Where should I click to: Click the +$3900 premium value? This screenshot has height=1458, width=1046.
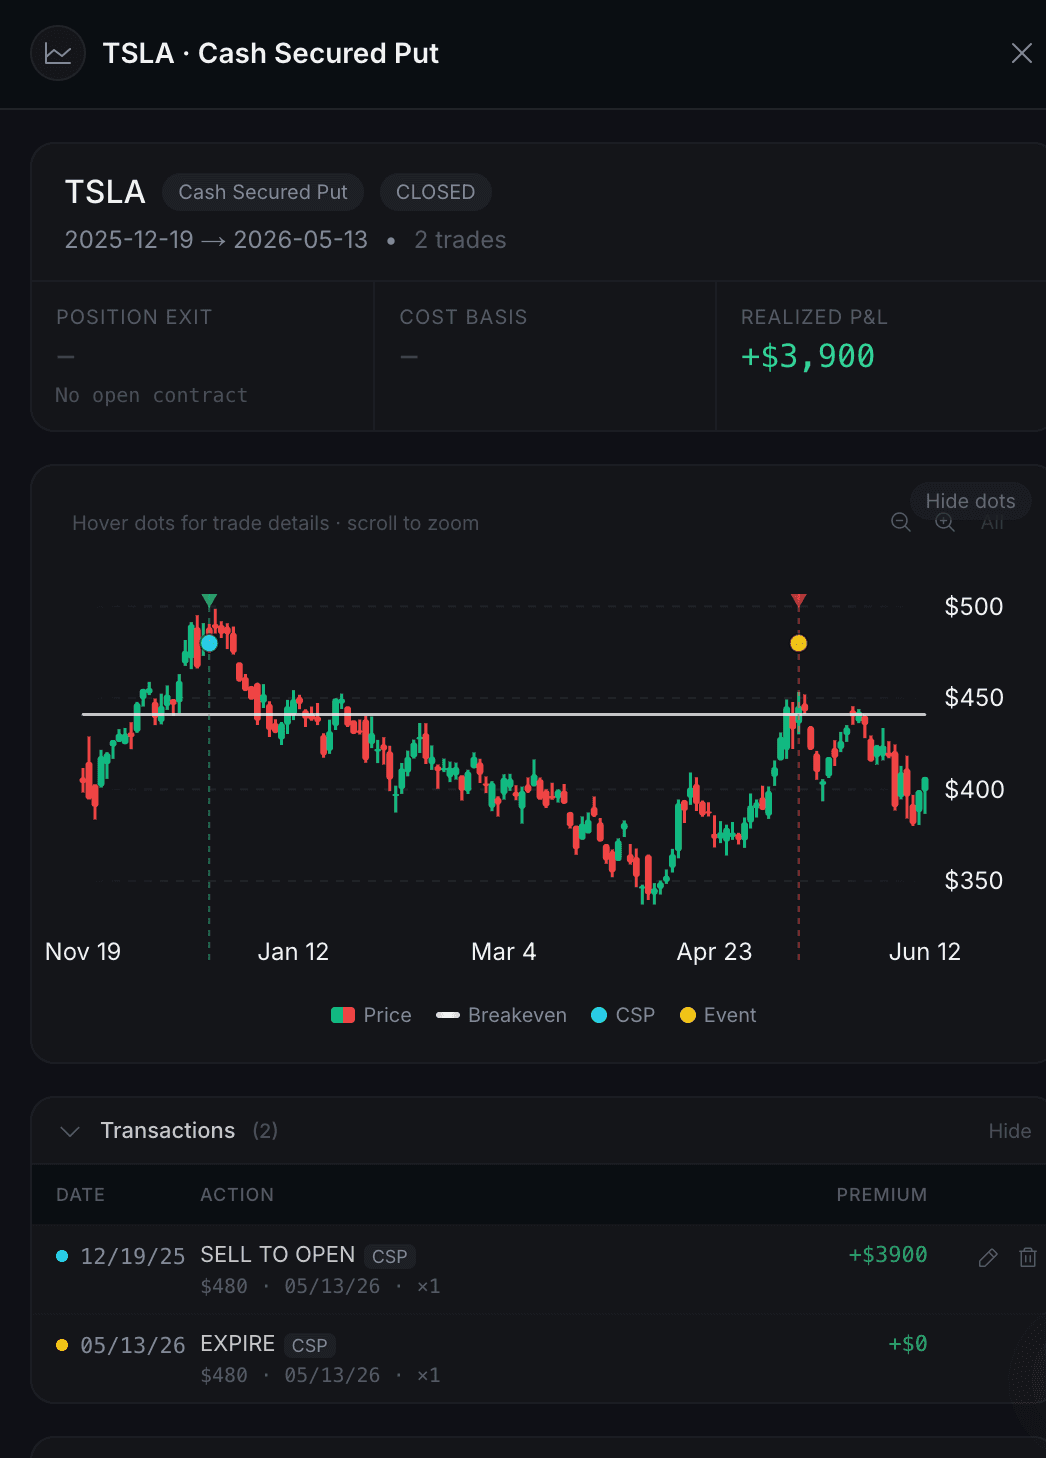(x=888, y=1255)
